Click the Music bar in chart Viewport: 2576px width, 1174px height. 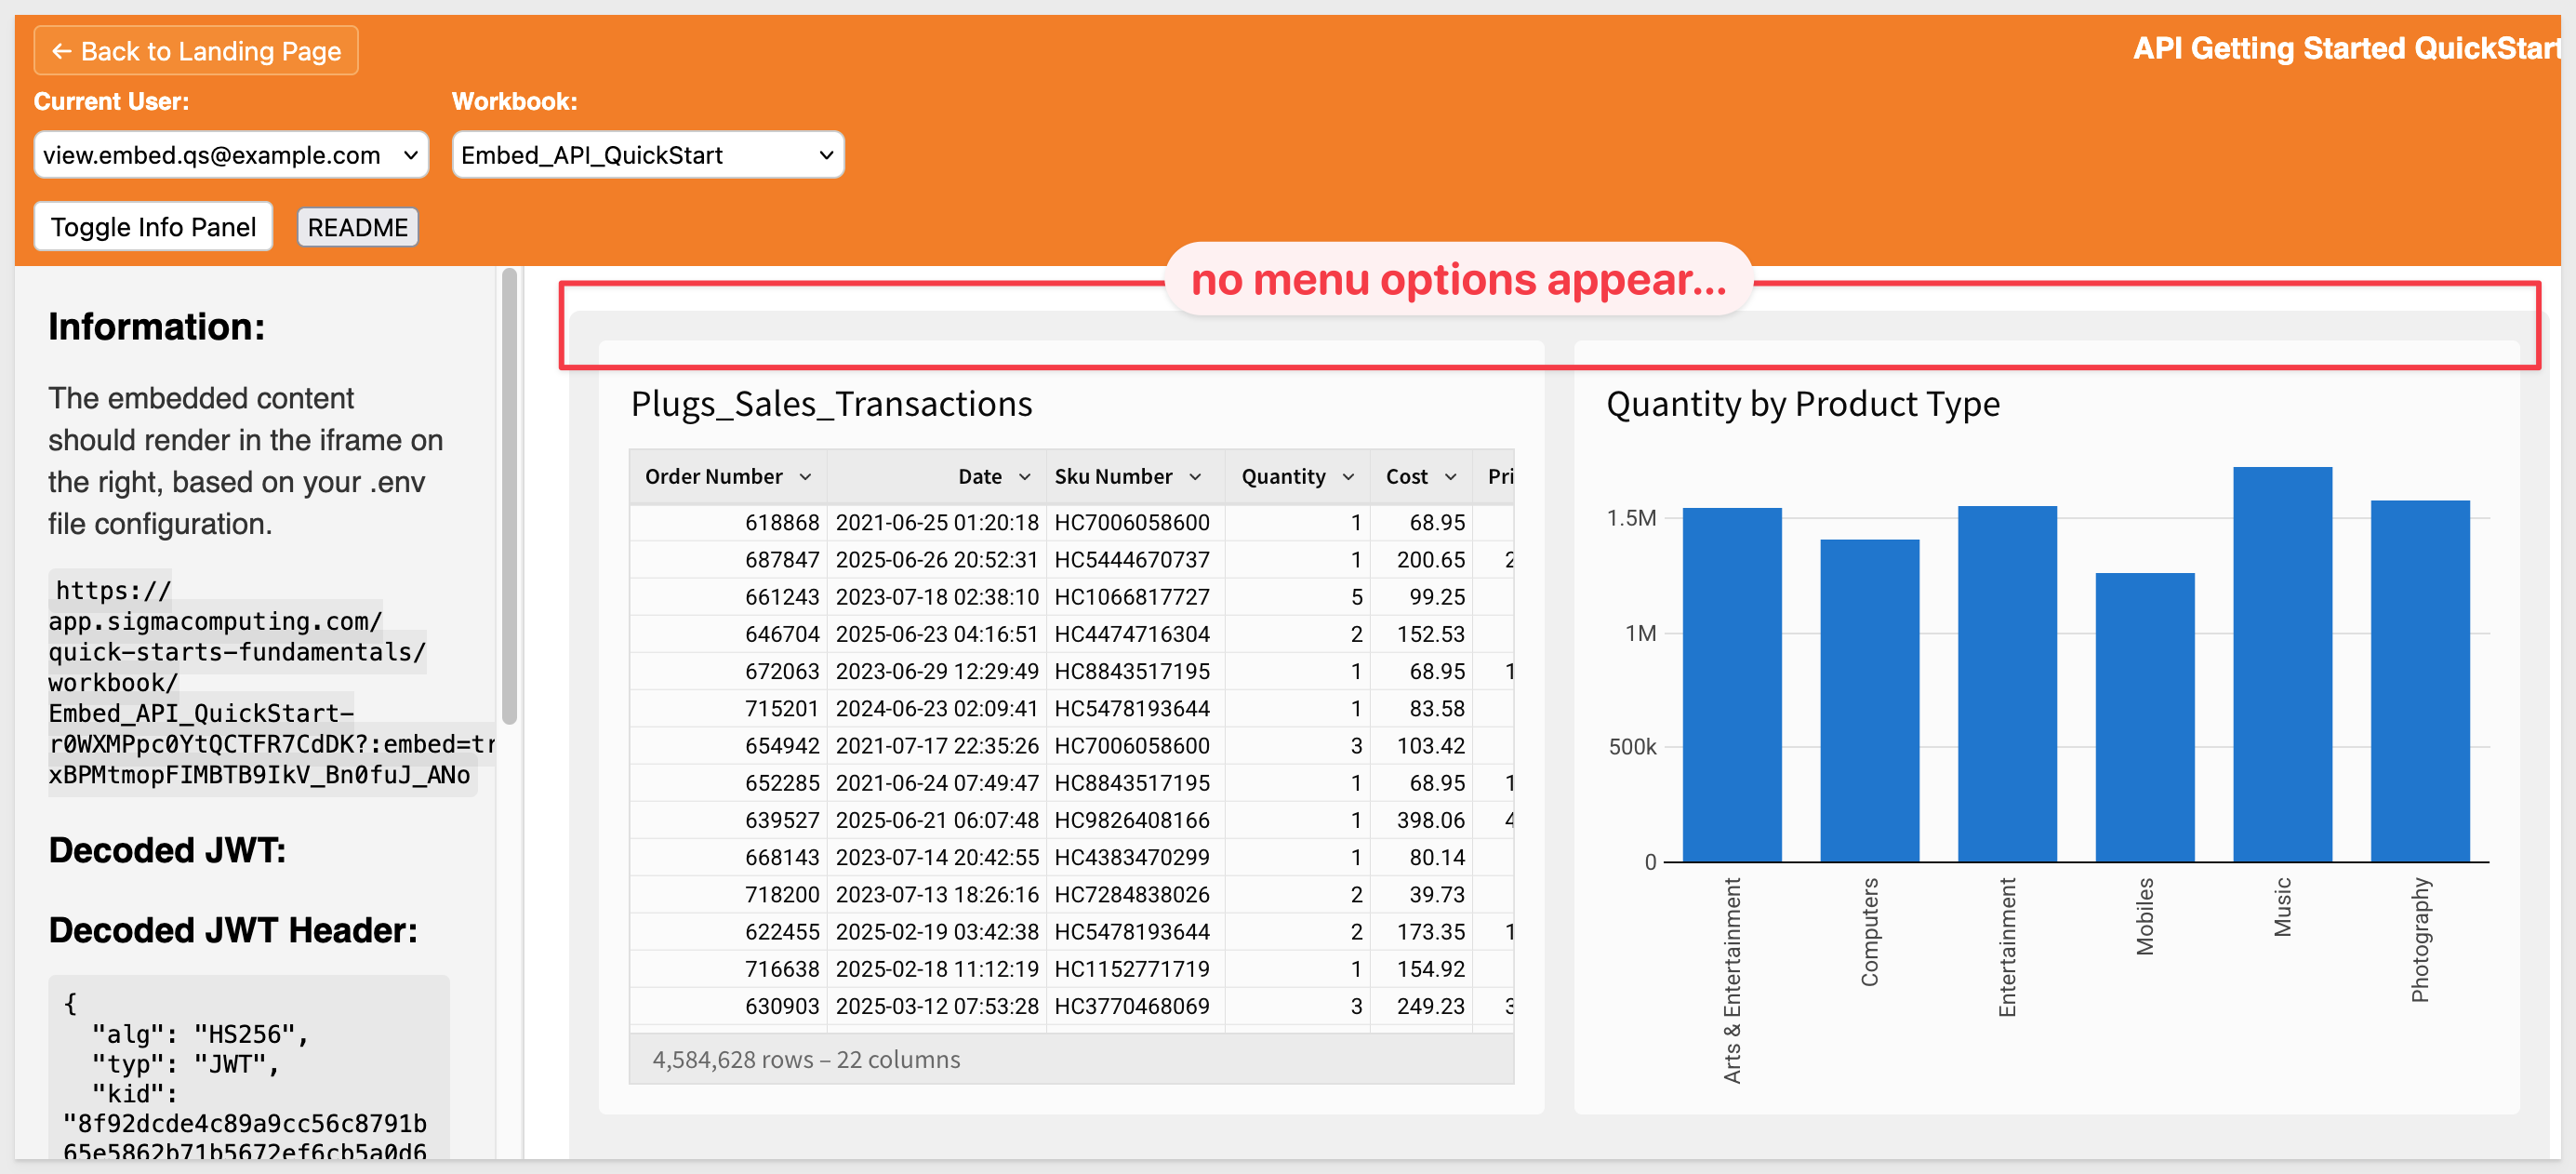(x=2282, y=665)
